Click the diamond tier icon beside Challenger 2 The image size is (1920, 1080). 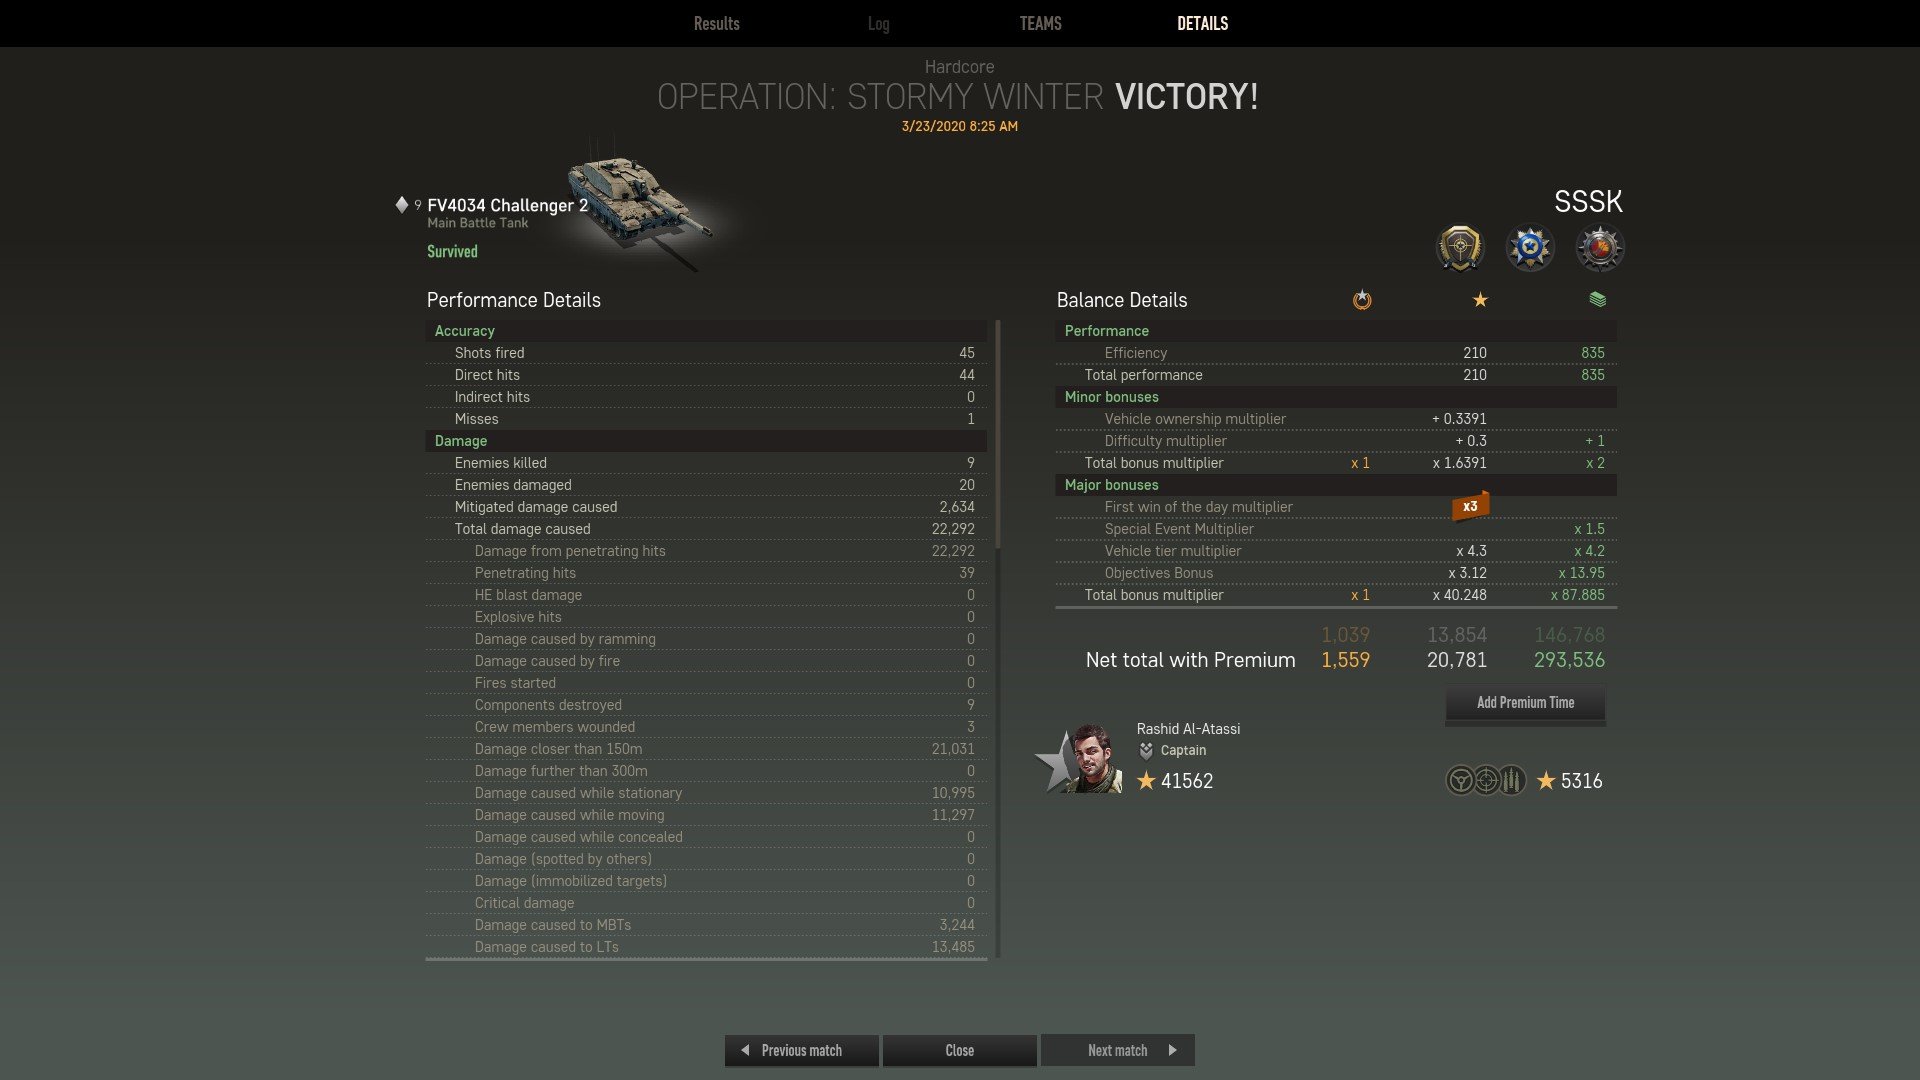(x=402, y=205)
